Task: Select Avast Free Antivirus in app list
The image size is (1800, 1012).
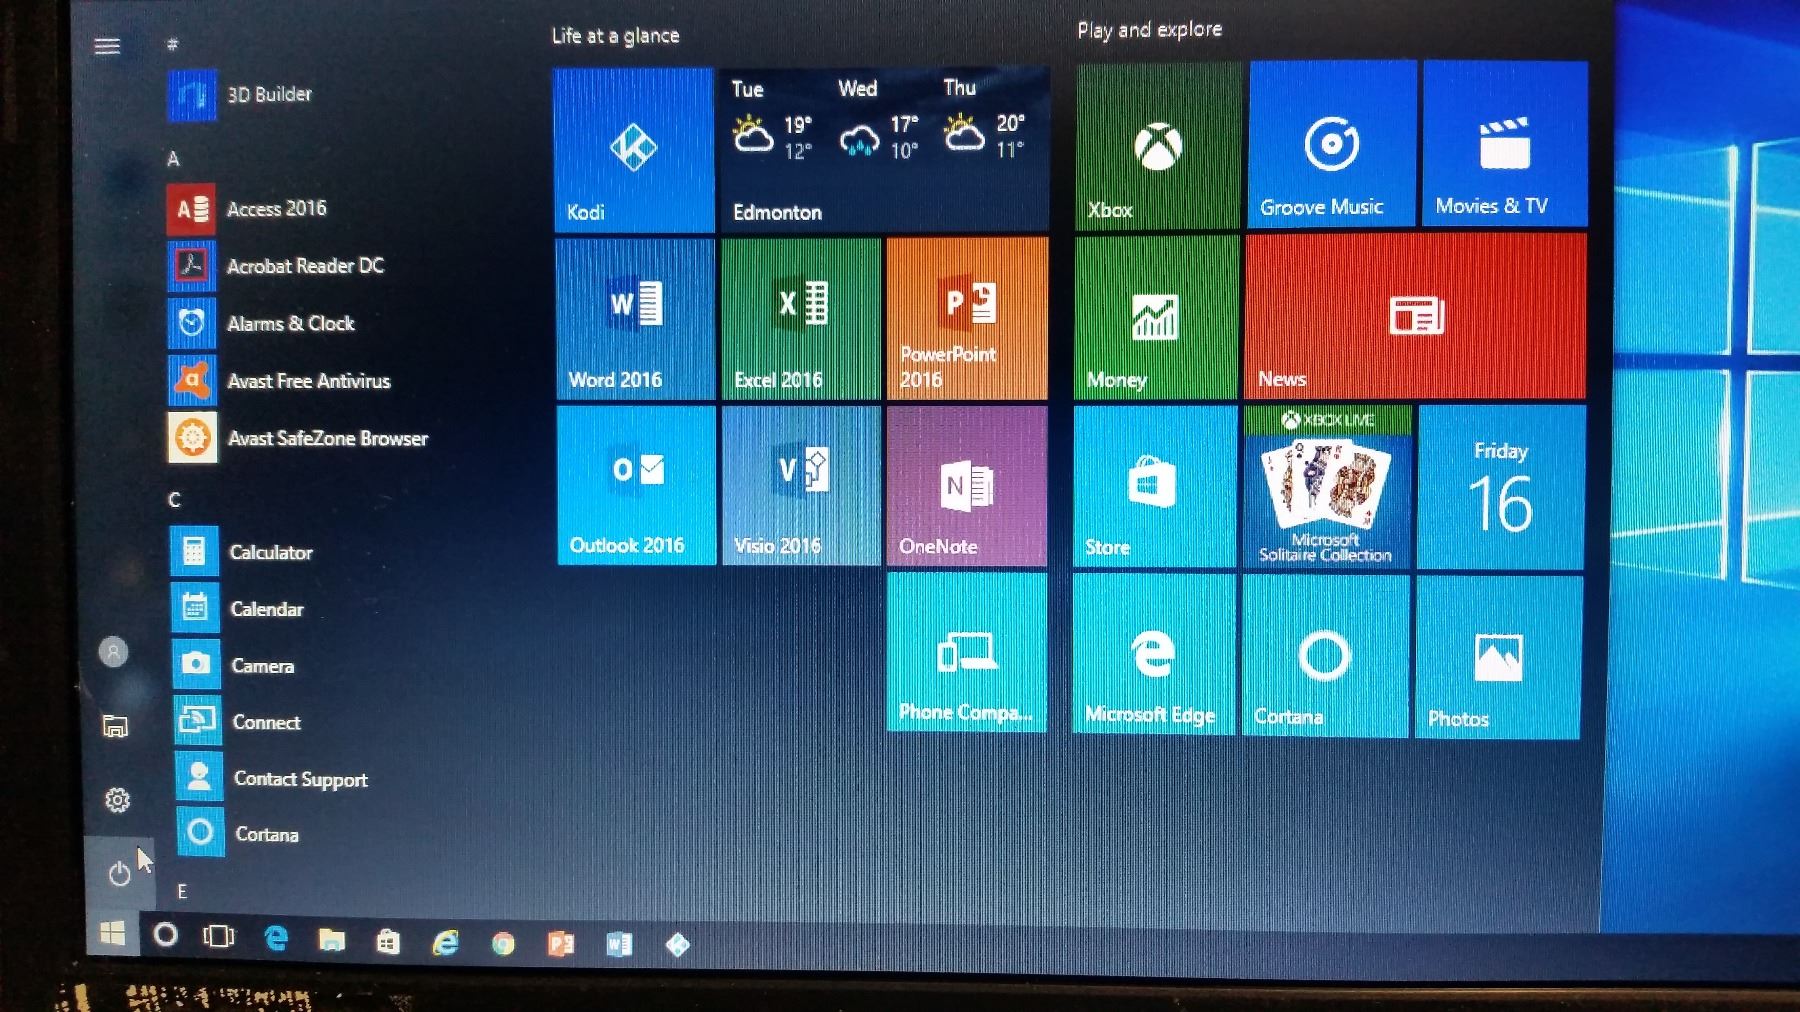Action: (308, 381)
